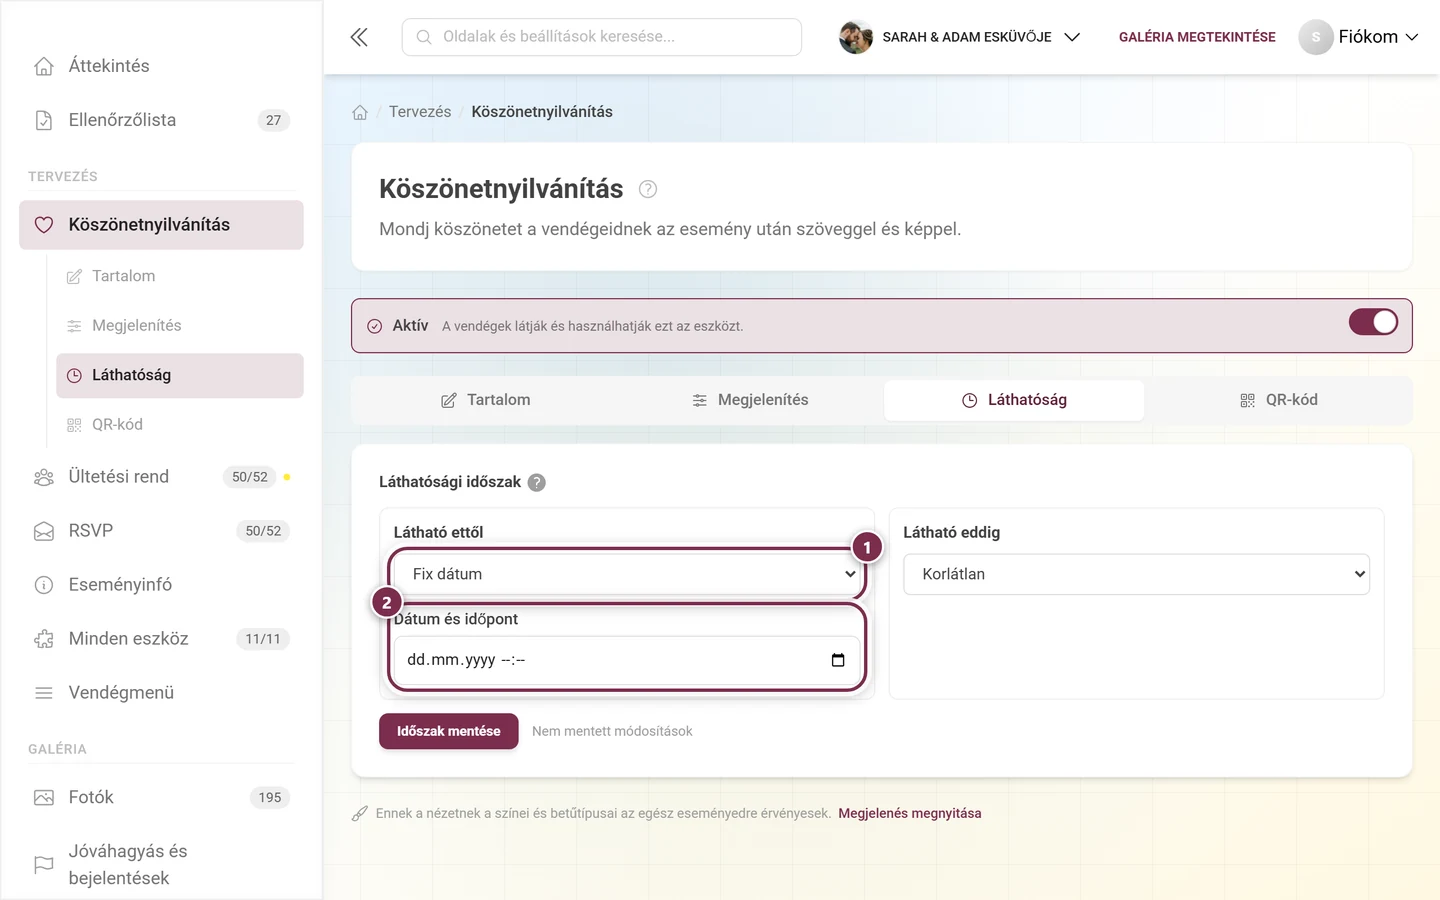Collapse sidebar with double chevron icon
The image size is (1440, 900).
(359, 37)
